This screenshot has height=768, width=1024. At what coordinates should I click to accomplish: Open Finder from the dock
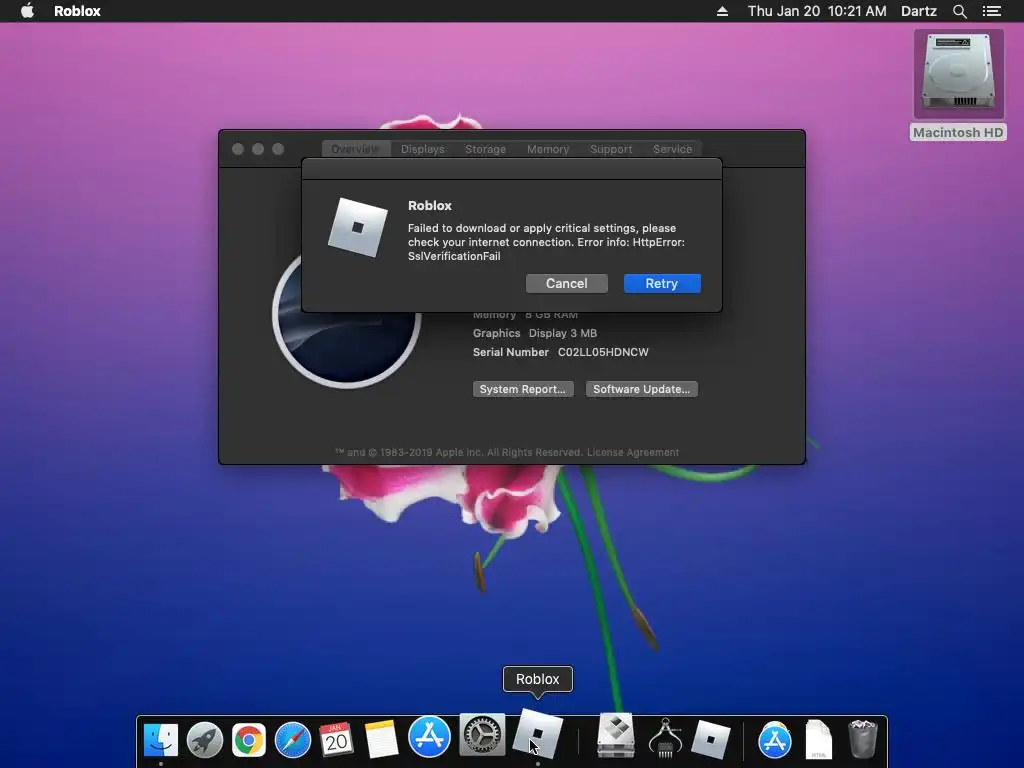[161, 739]
